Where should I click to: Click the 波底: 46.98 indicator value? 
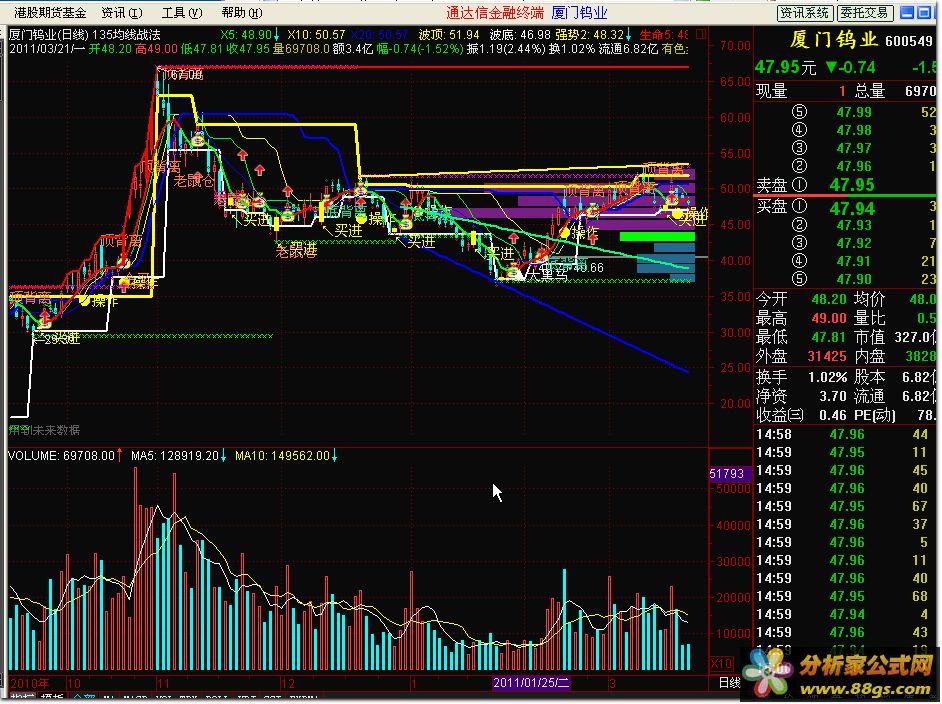(520, 35)
